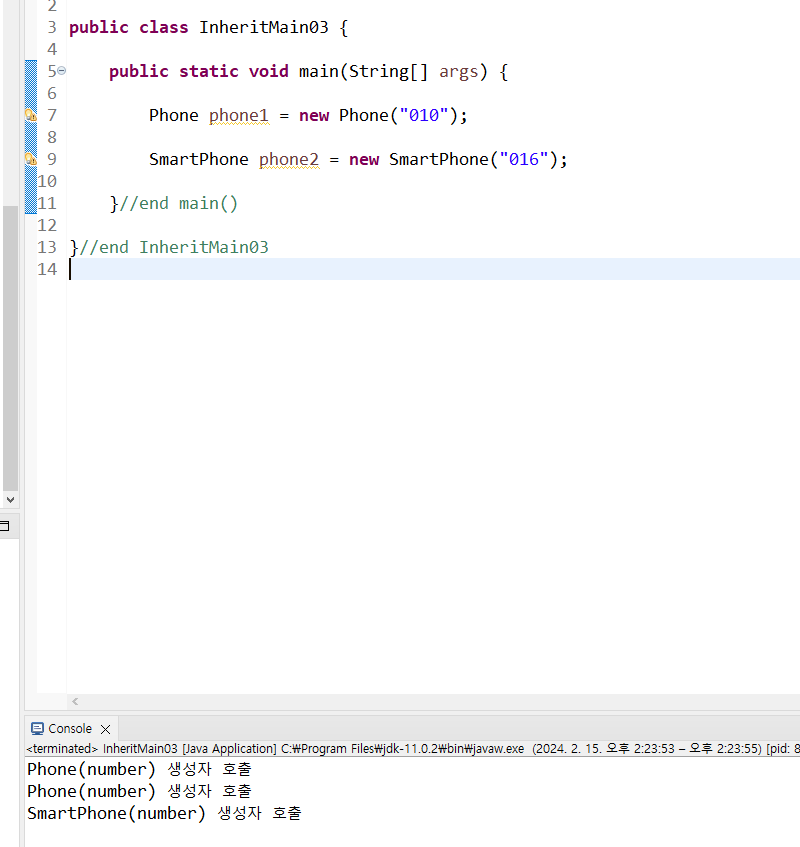800x847 pixels.
Task: Click the Console monitor icon
Action: tap(37, 729)
